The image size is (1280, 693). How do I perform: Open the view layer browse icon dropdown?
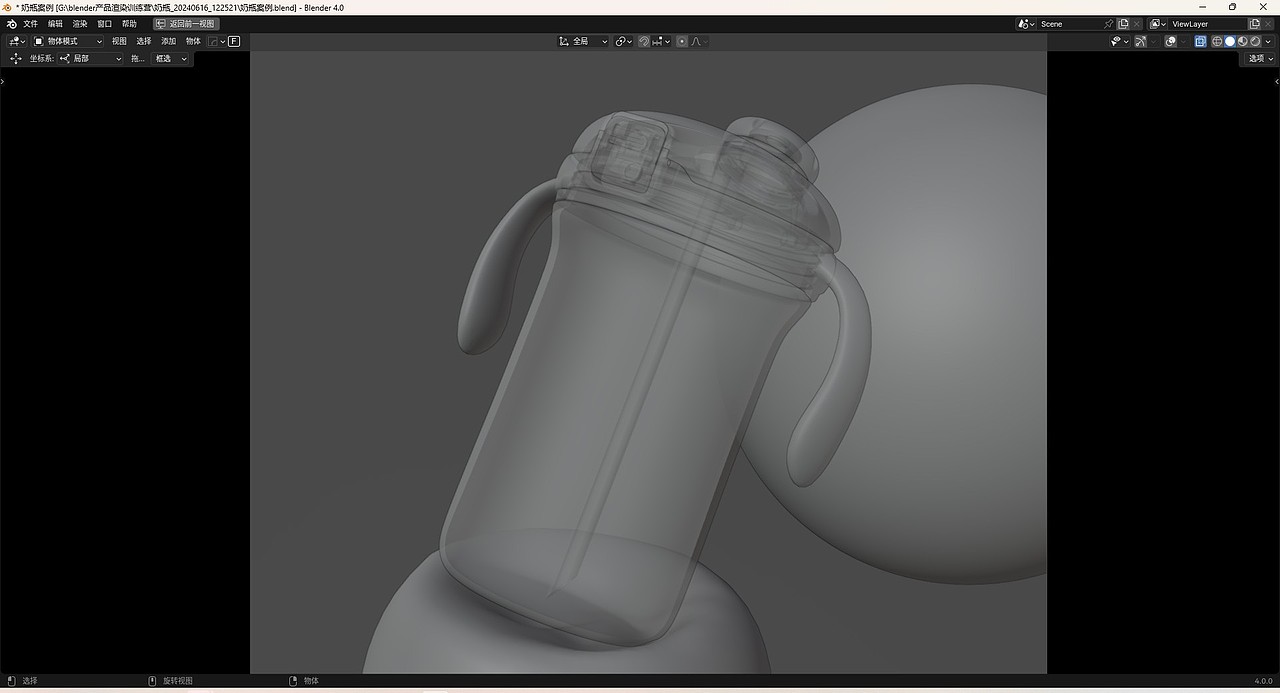click(1158, 24)
